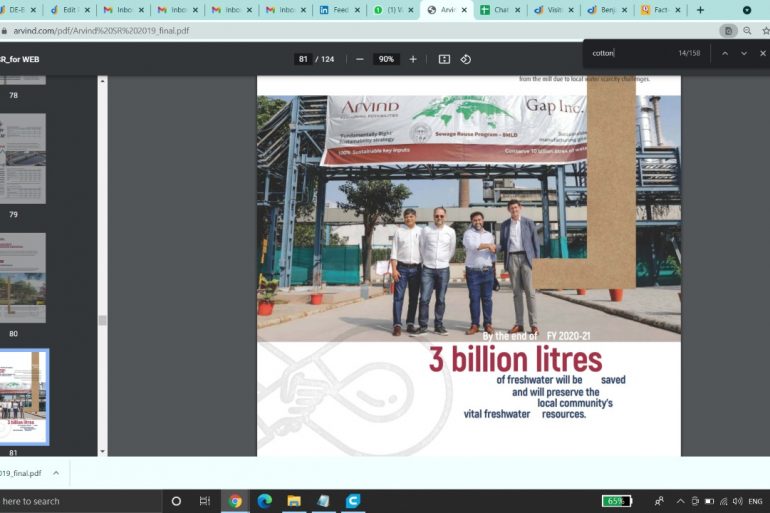Expand the downloaded final.pdf options chevron
The image size is (770, 513).
click(x=56, y=473)
